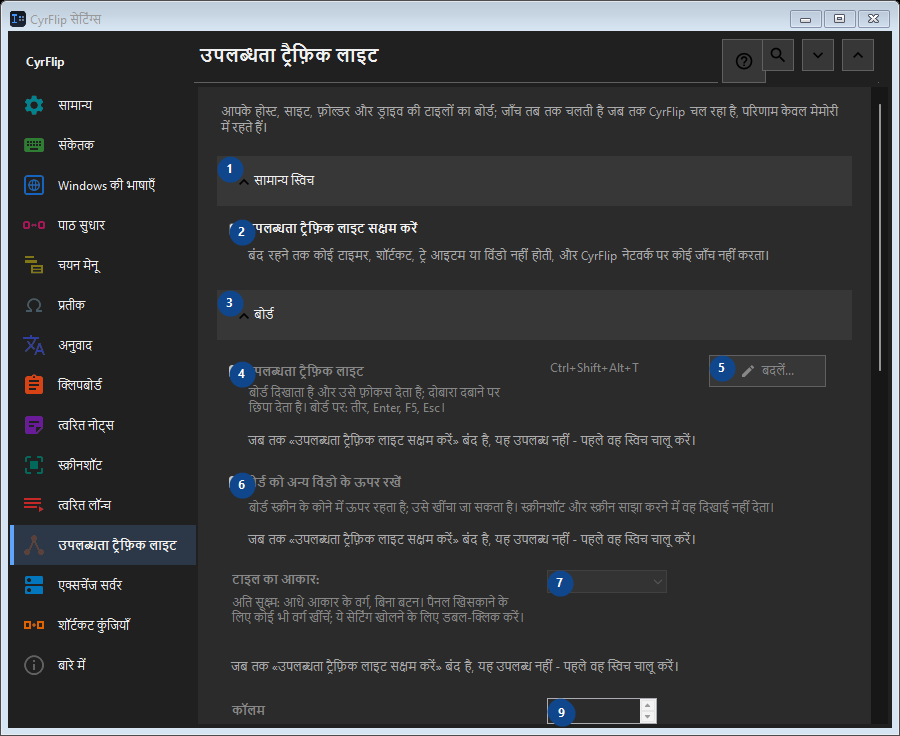Click the चयन मेनू icon
Image resolution: width=900 pixels, height=736 pixels.
(x=34, y=265)
